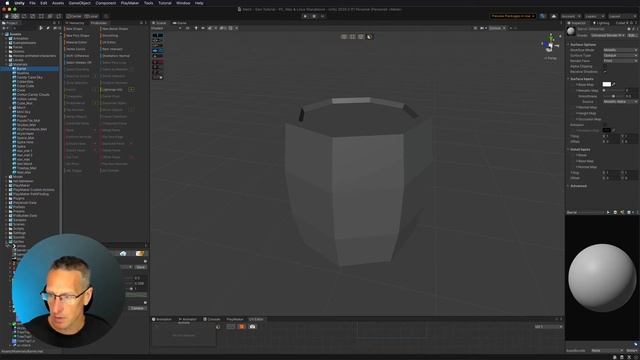Viewport: 640px width, 360px height.
Task: Click Preview Packages in Use button
Action: click(513, 16)
